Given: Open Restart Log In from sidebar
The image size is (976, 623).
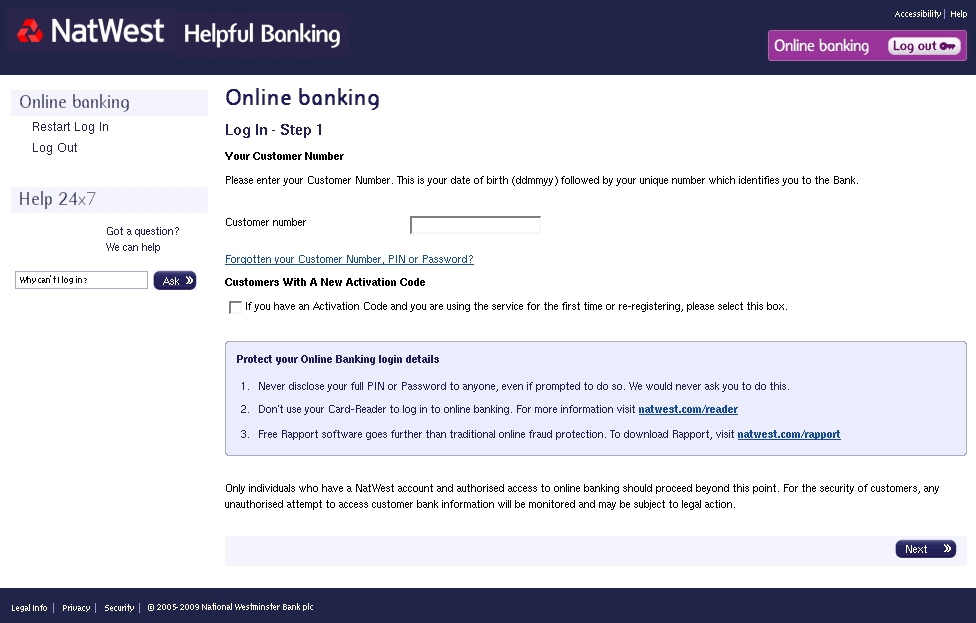Looking at the screenshot, I should coord(70,127).
